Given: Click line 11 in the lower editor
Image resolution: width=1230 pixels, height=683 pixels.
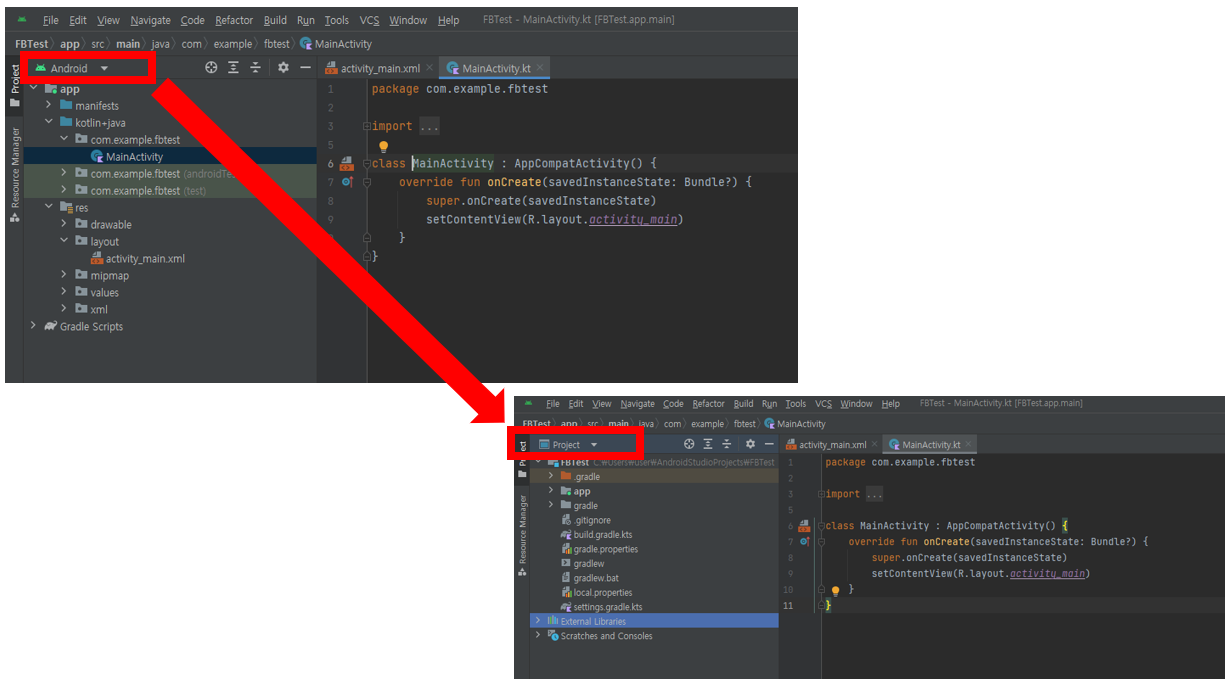Looking at the screenshot, I should [1000, 606].
